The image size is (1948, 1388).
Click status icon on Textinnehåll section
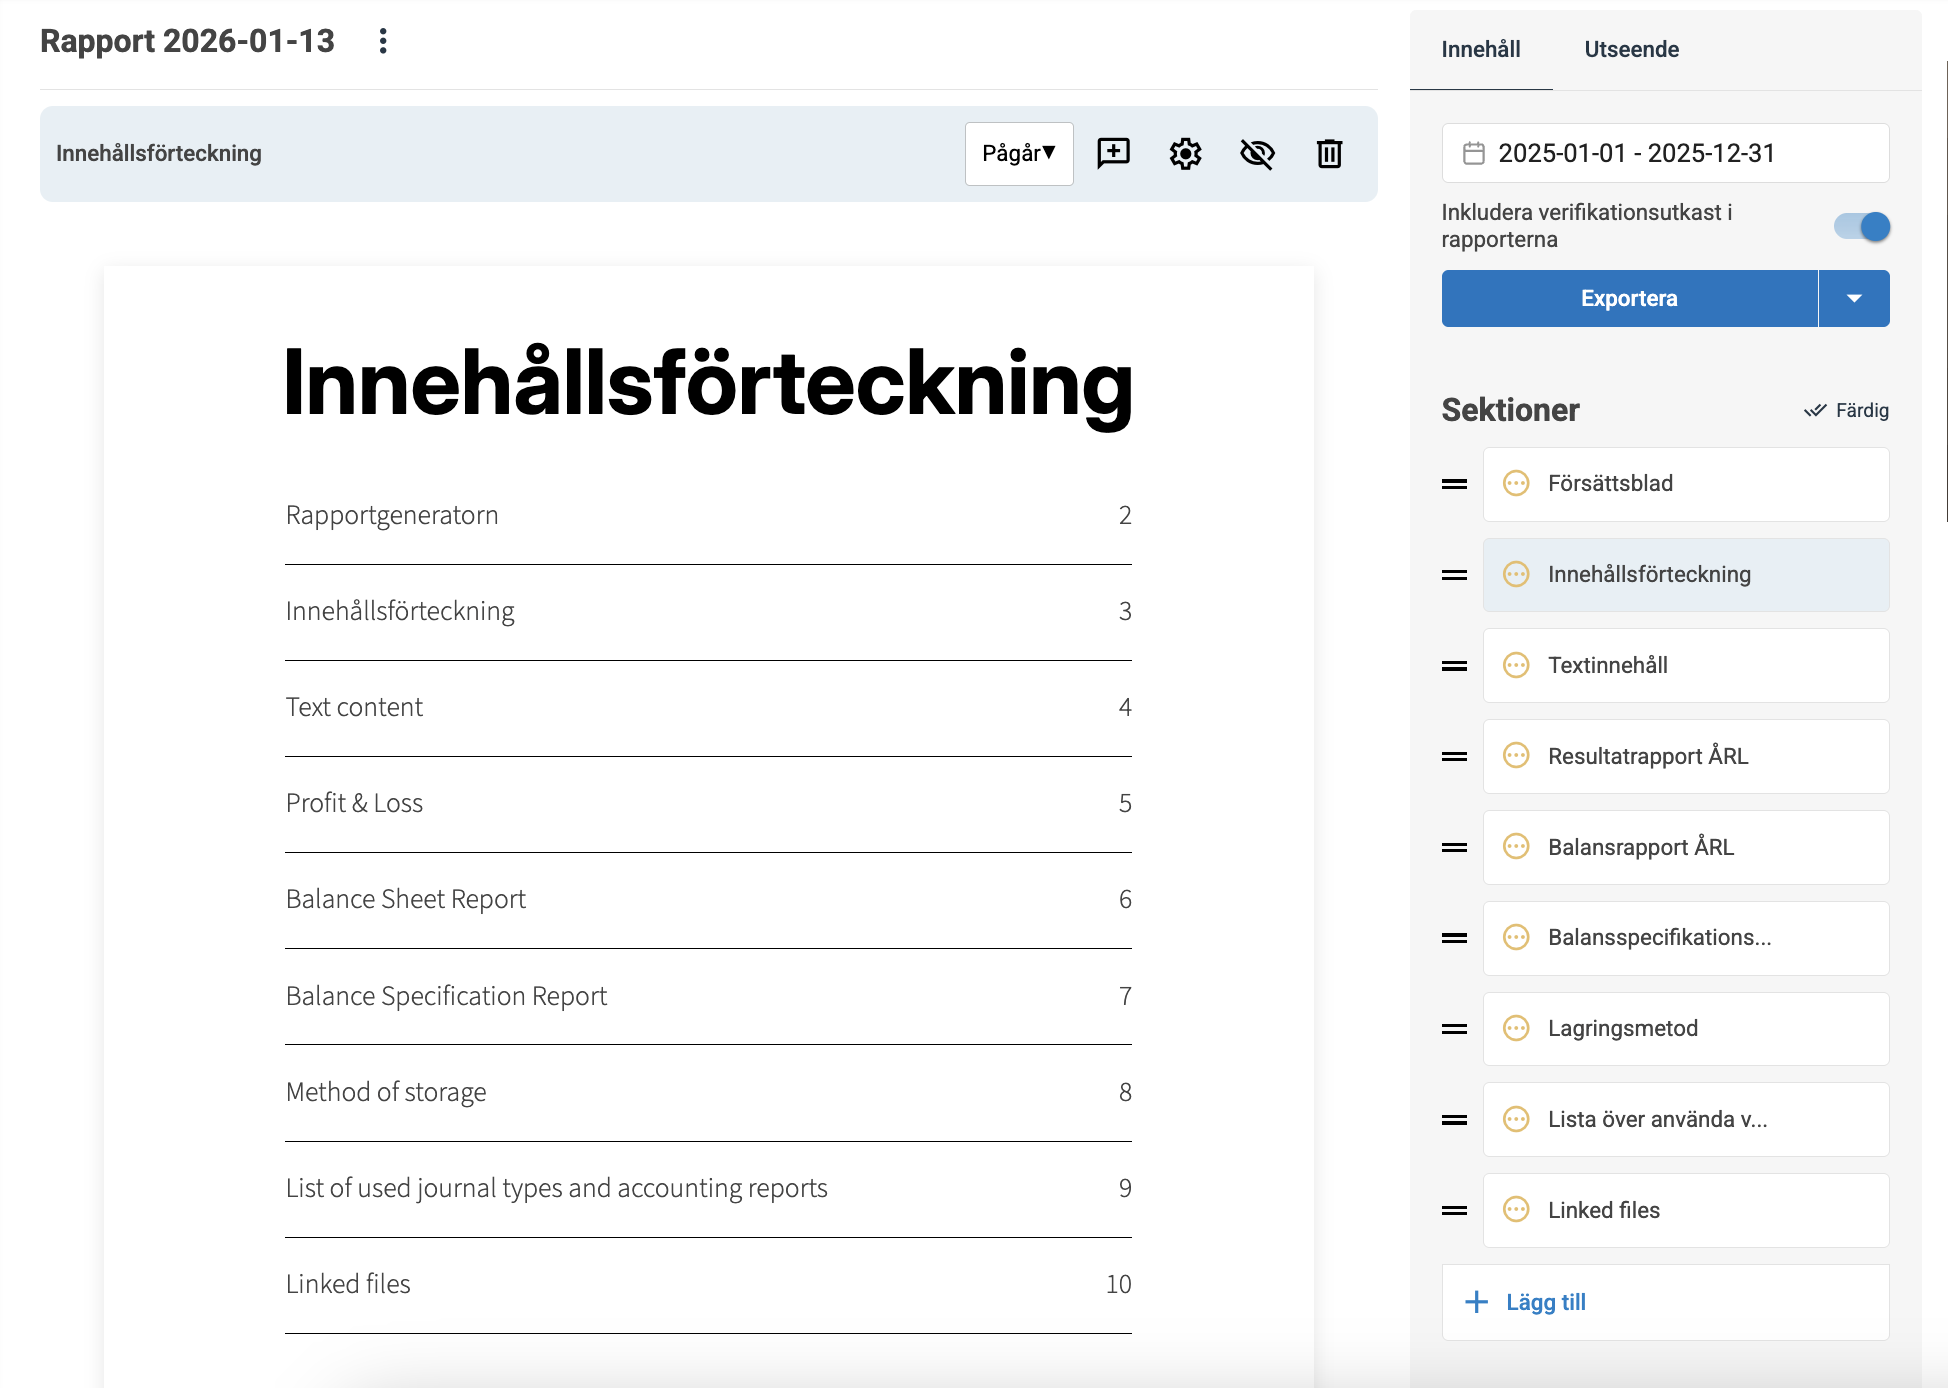(1516, 665)
